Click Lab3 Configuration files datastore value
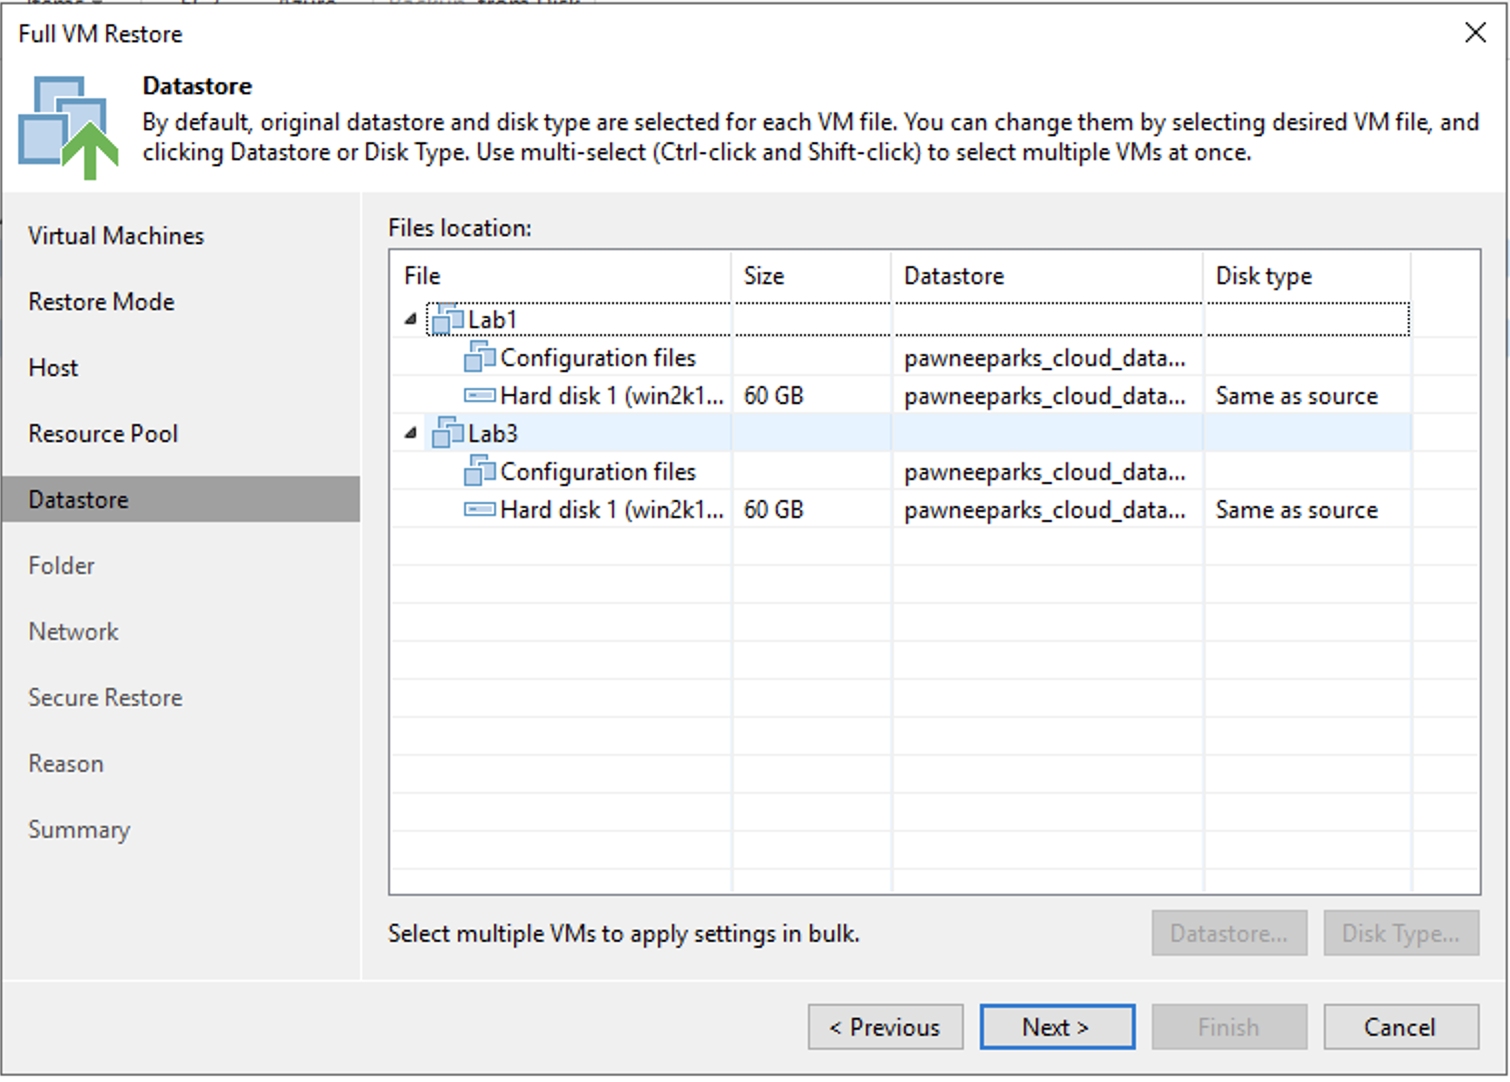This screenshot has height=1082, width=1510. 1045,472
